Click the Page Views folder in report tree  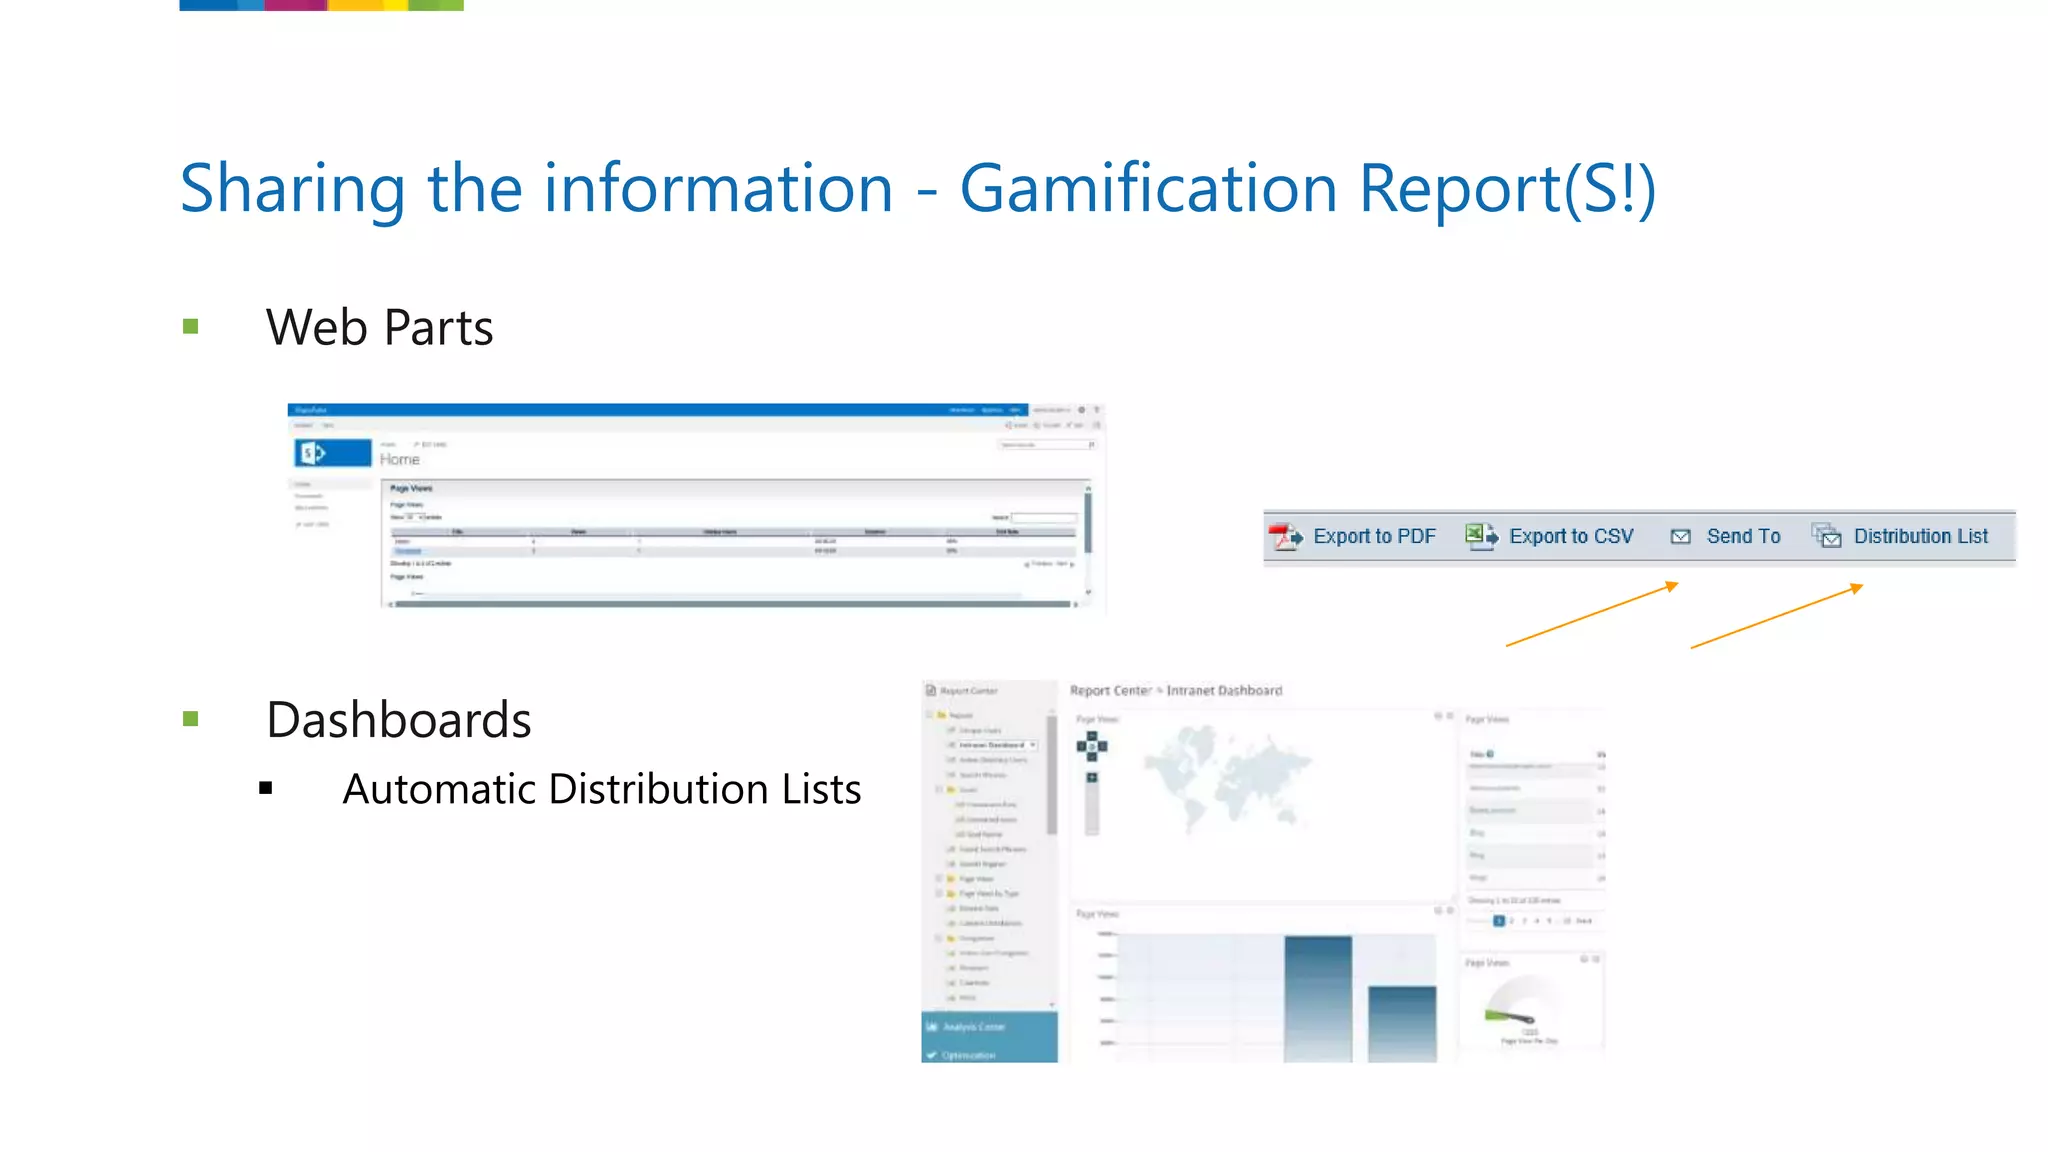coord(976,879)
